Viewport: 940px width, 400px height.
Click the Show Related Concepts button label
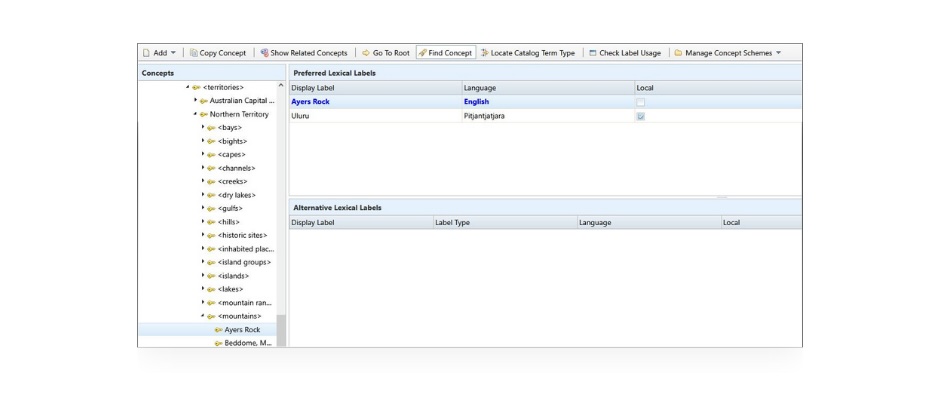(309, 53)
